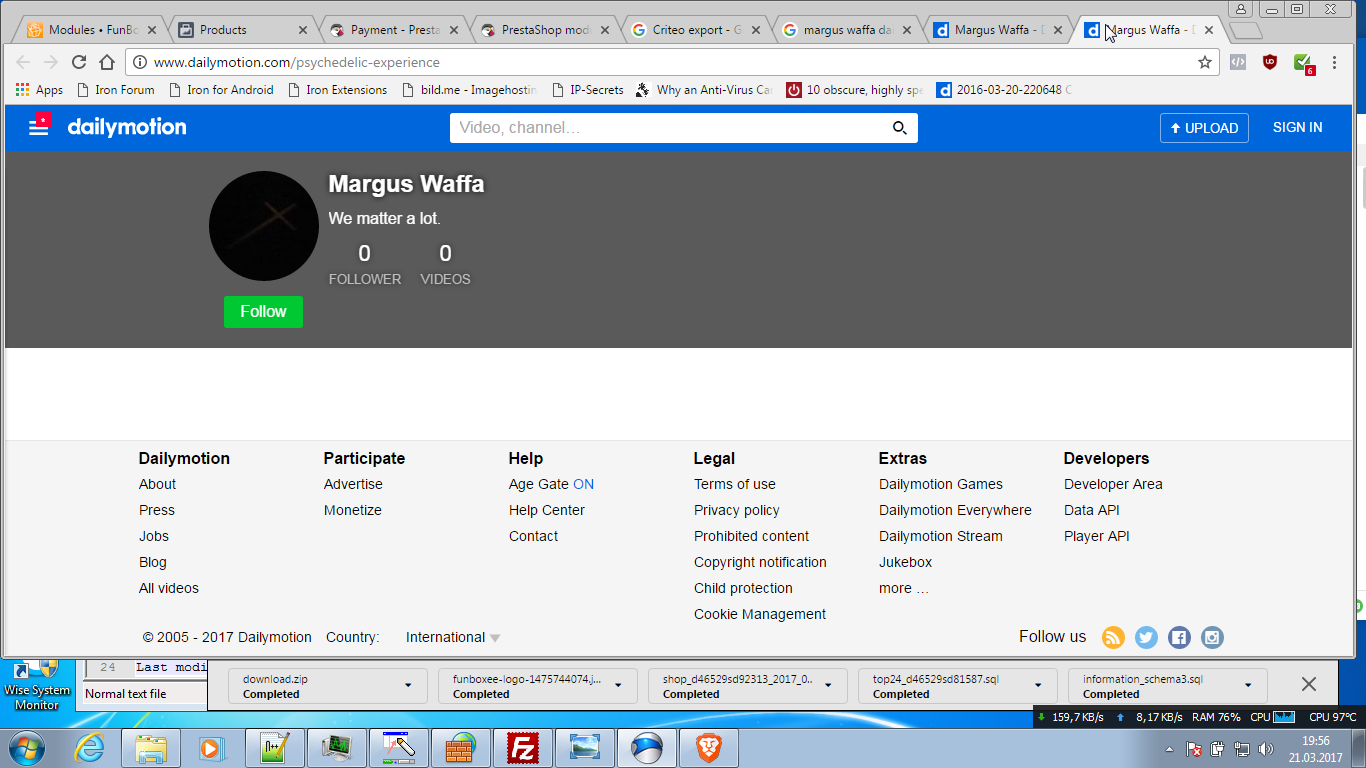Image resolution: width=1366 pixels, height=768 pixels.
Task: Open the Dailymotion hamburger menu icon
Action: pos(39,127)
